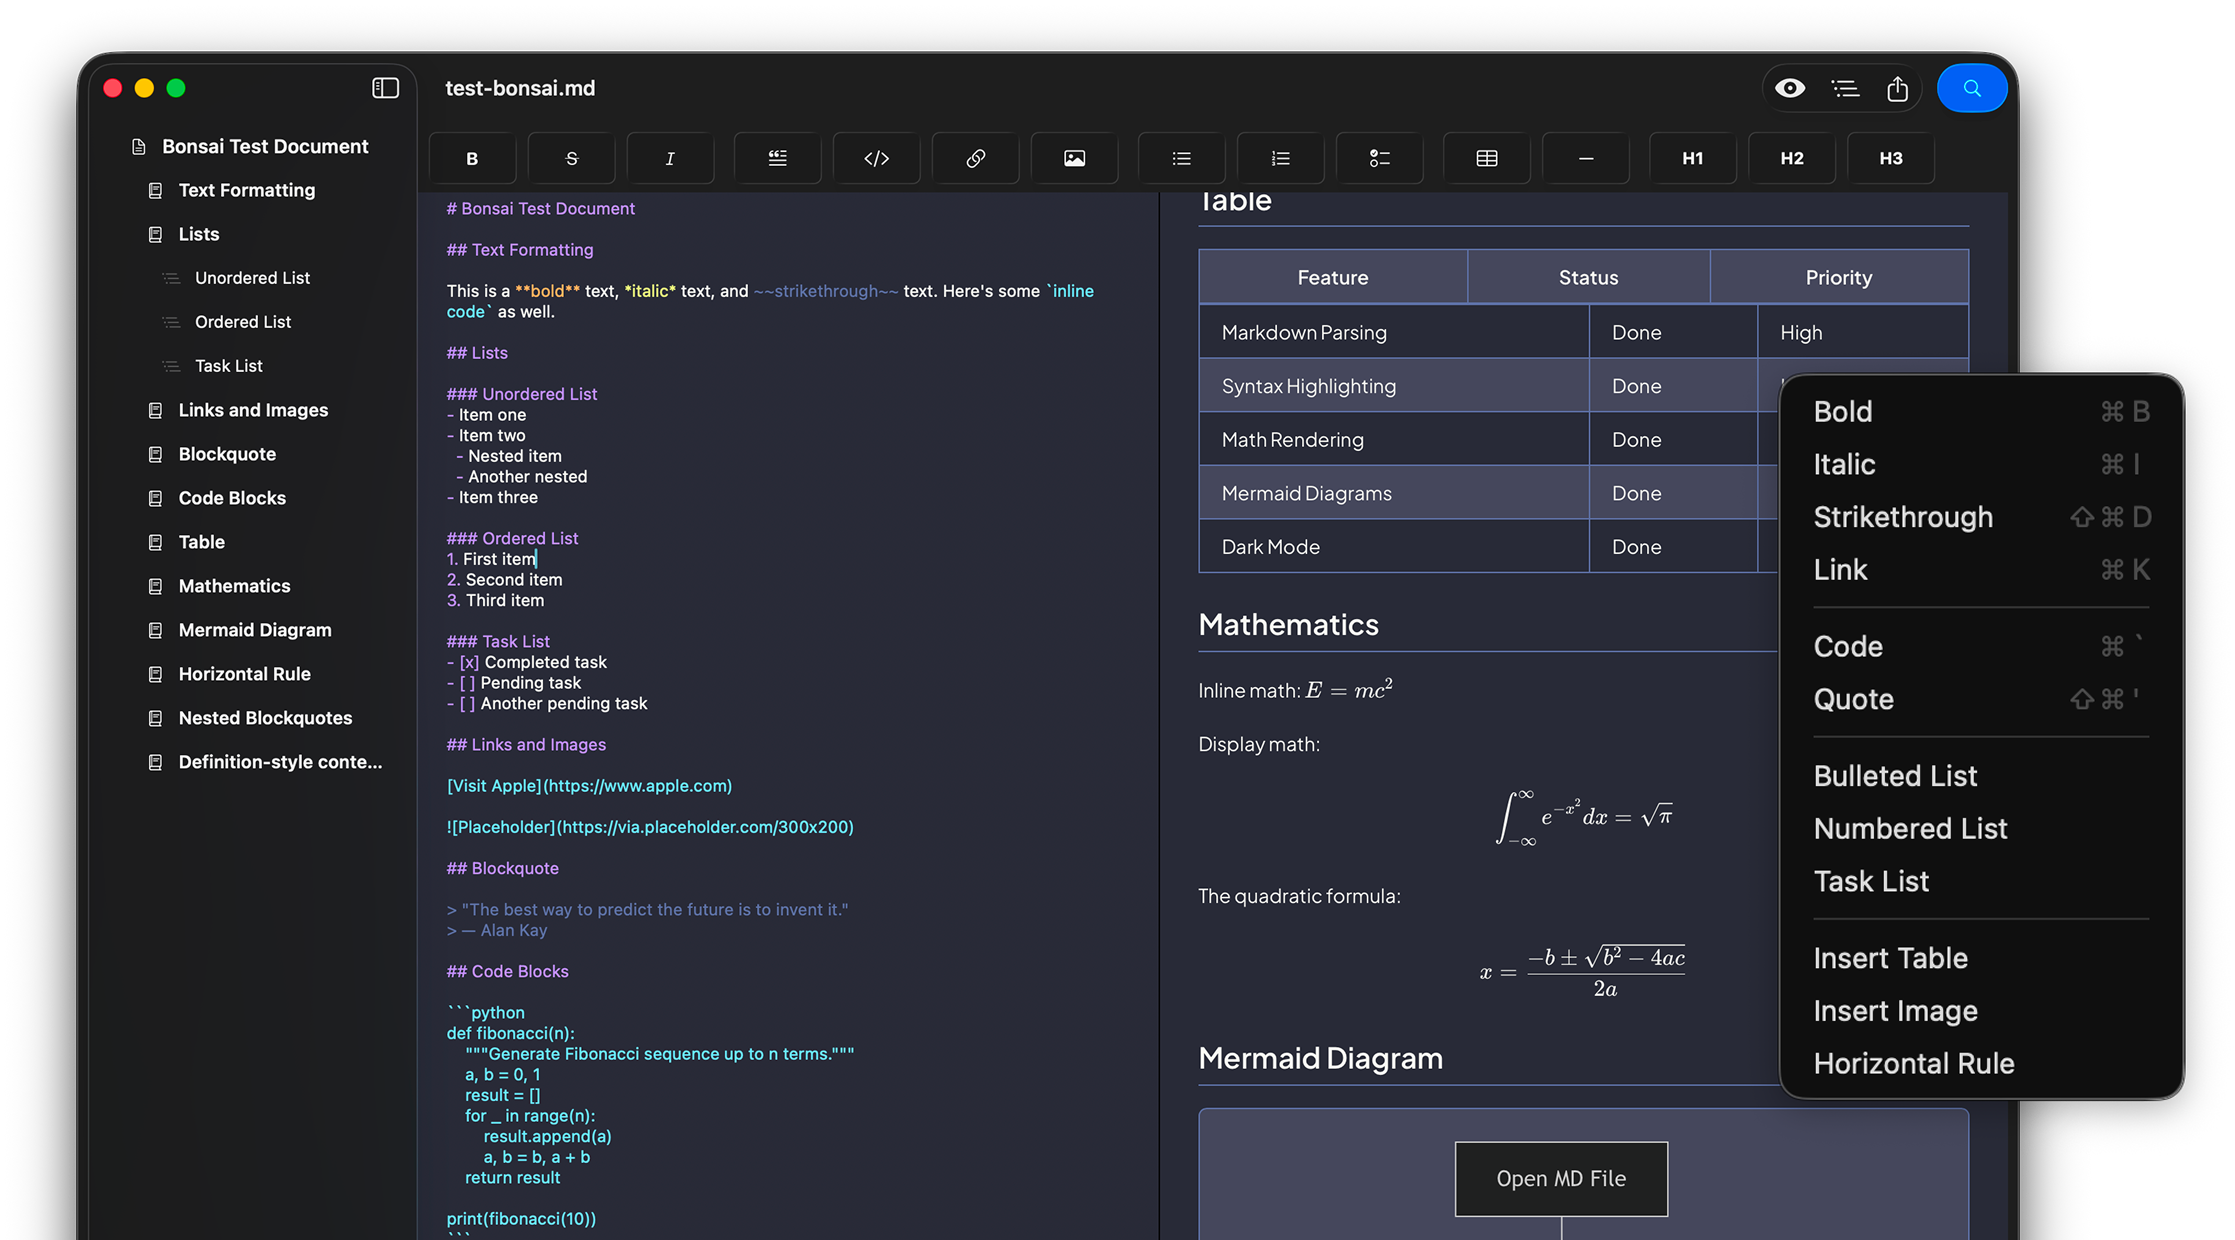The width and height of the screenshot is (2235, 1240).
Task: Go to Unordered List in the sidebar
Action: (252, 278)
